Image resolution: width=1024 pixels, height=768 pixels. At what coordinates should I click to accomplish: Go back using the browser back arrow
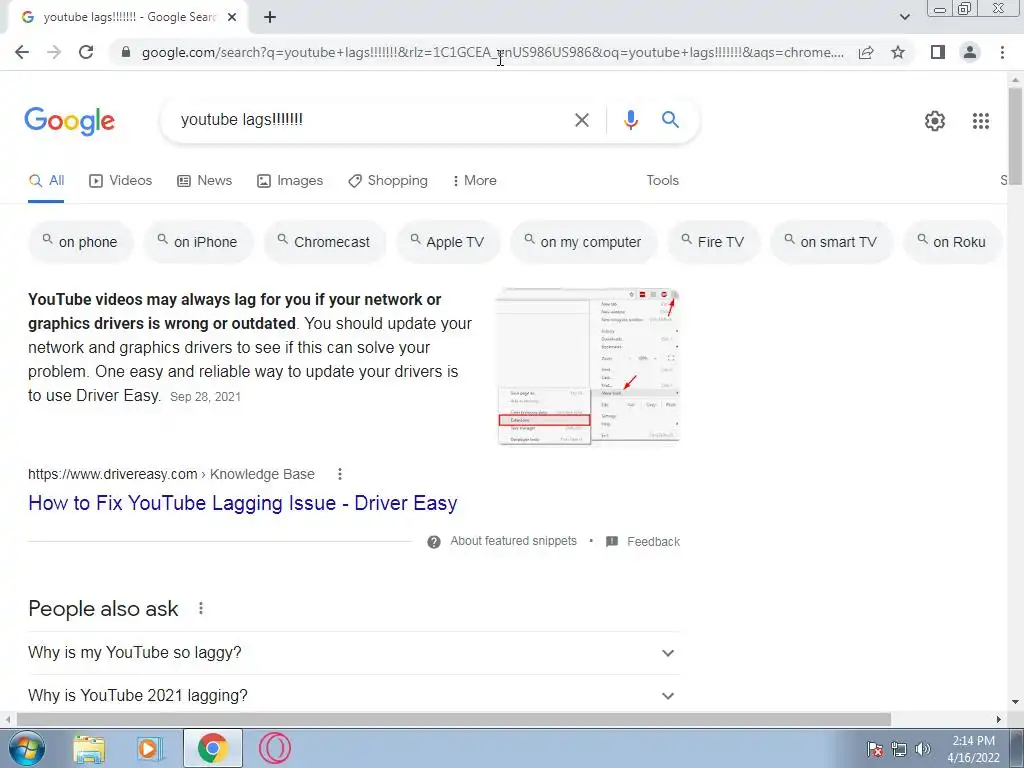pos(22,52)
